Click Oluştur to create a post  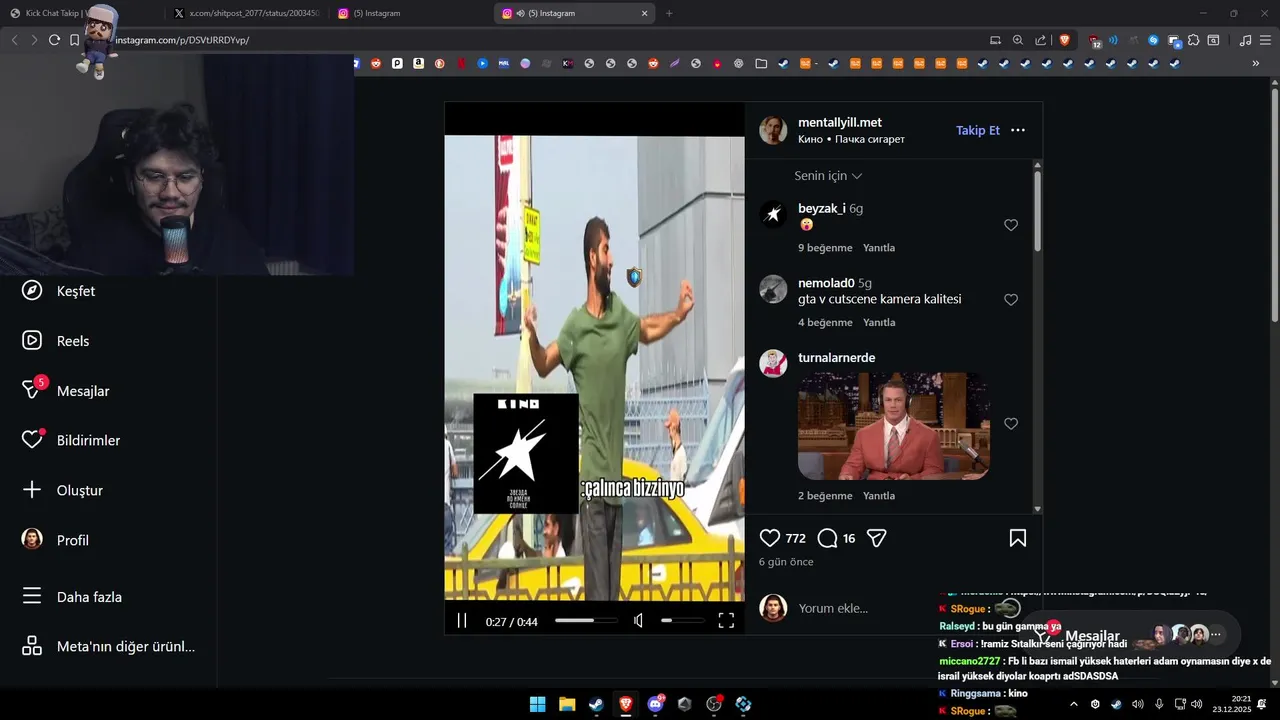tap(63, 490)
